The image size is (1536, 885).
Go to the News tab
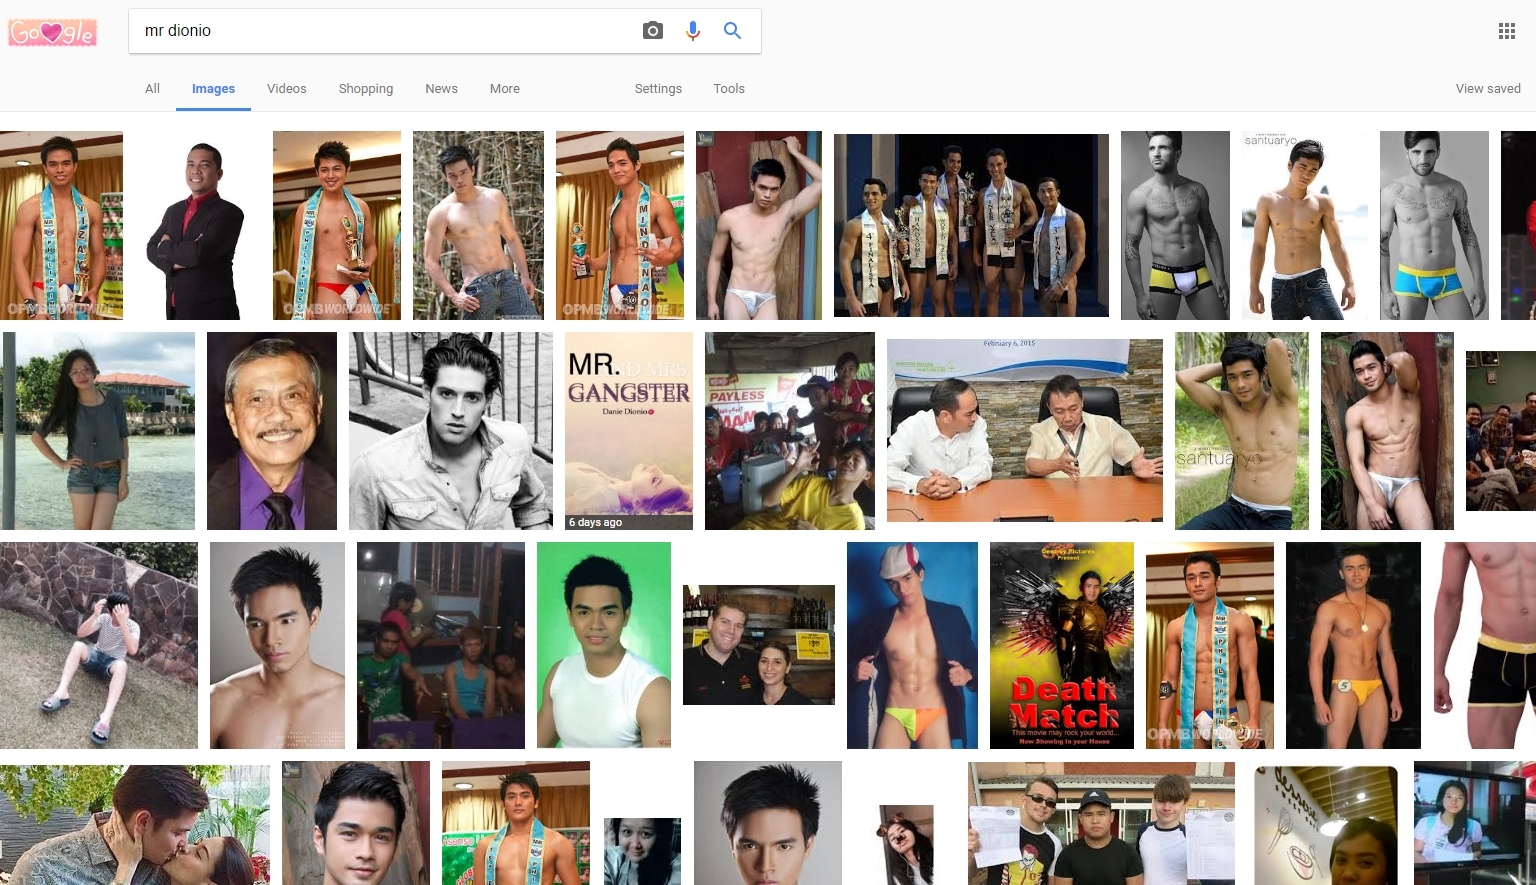(441, 88)
